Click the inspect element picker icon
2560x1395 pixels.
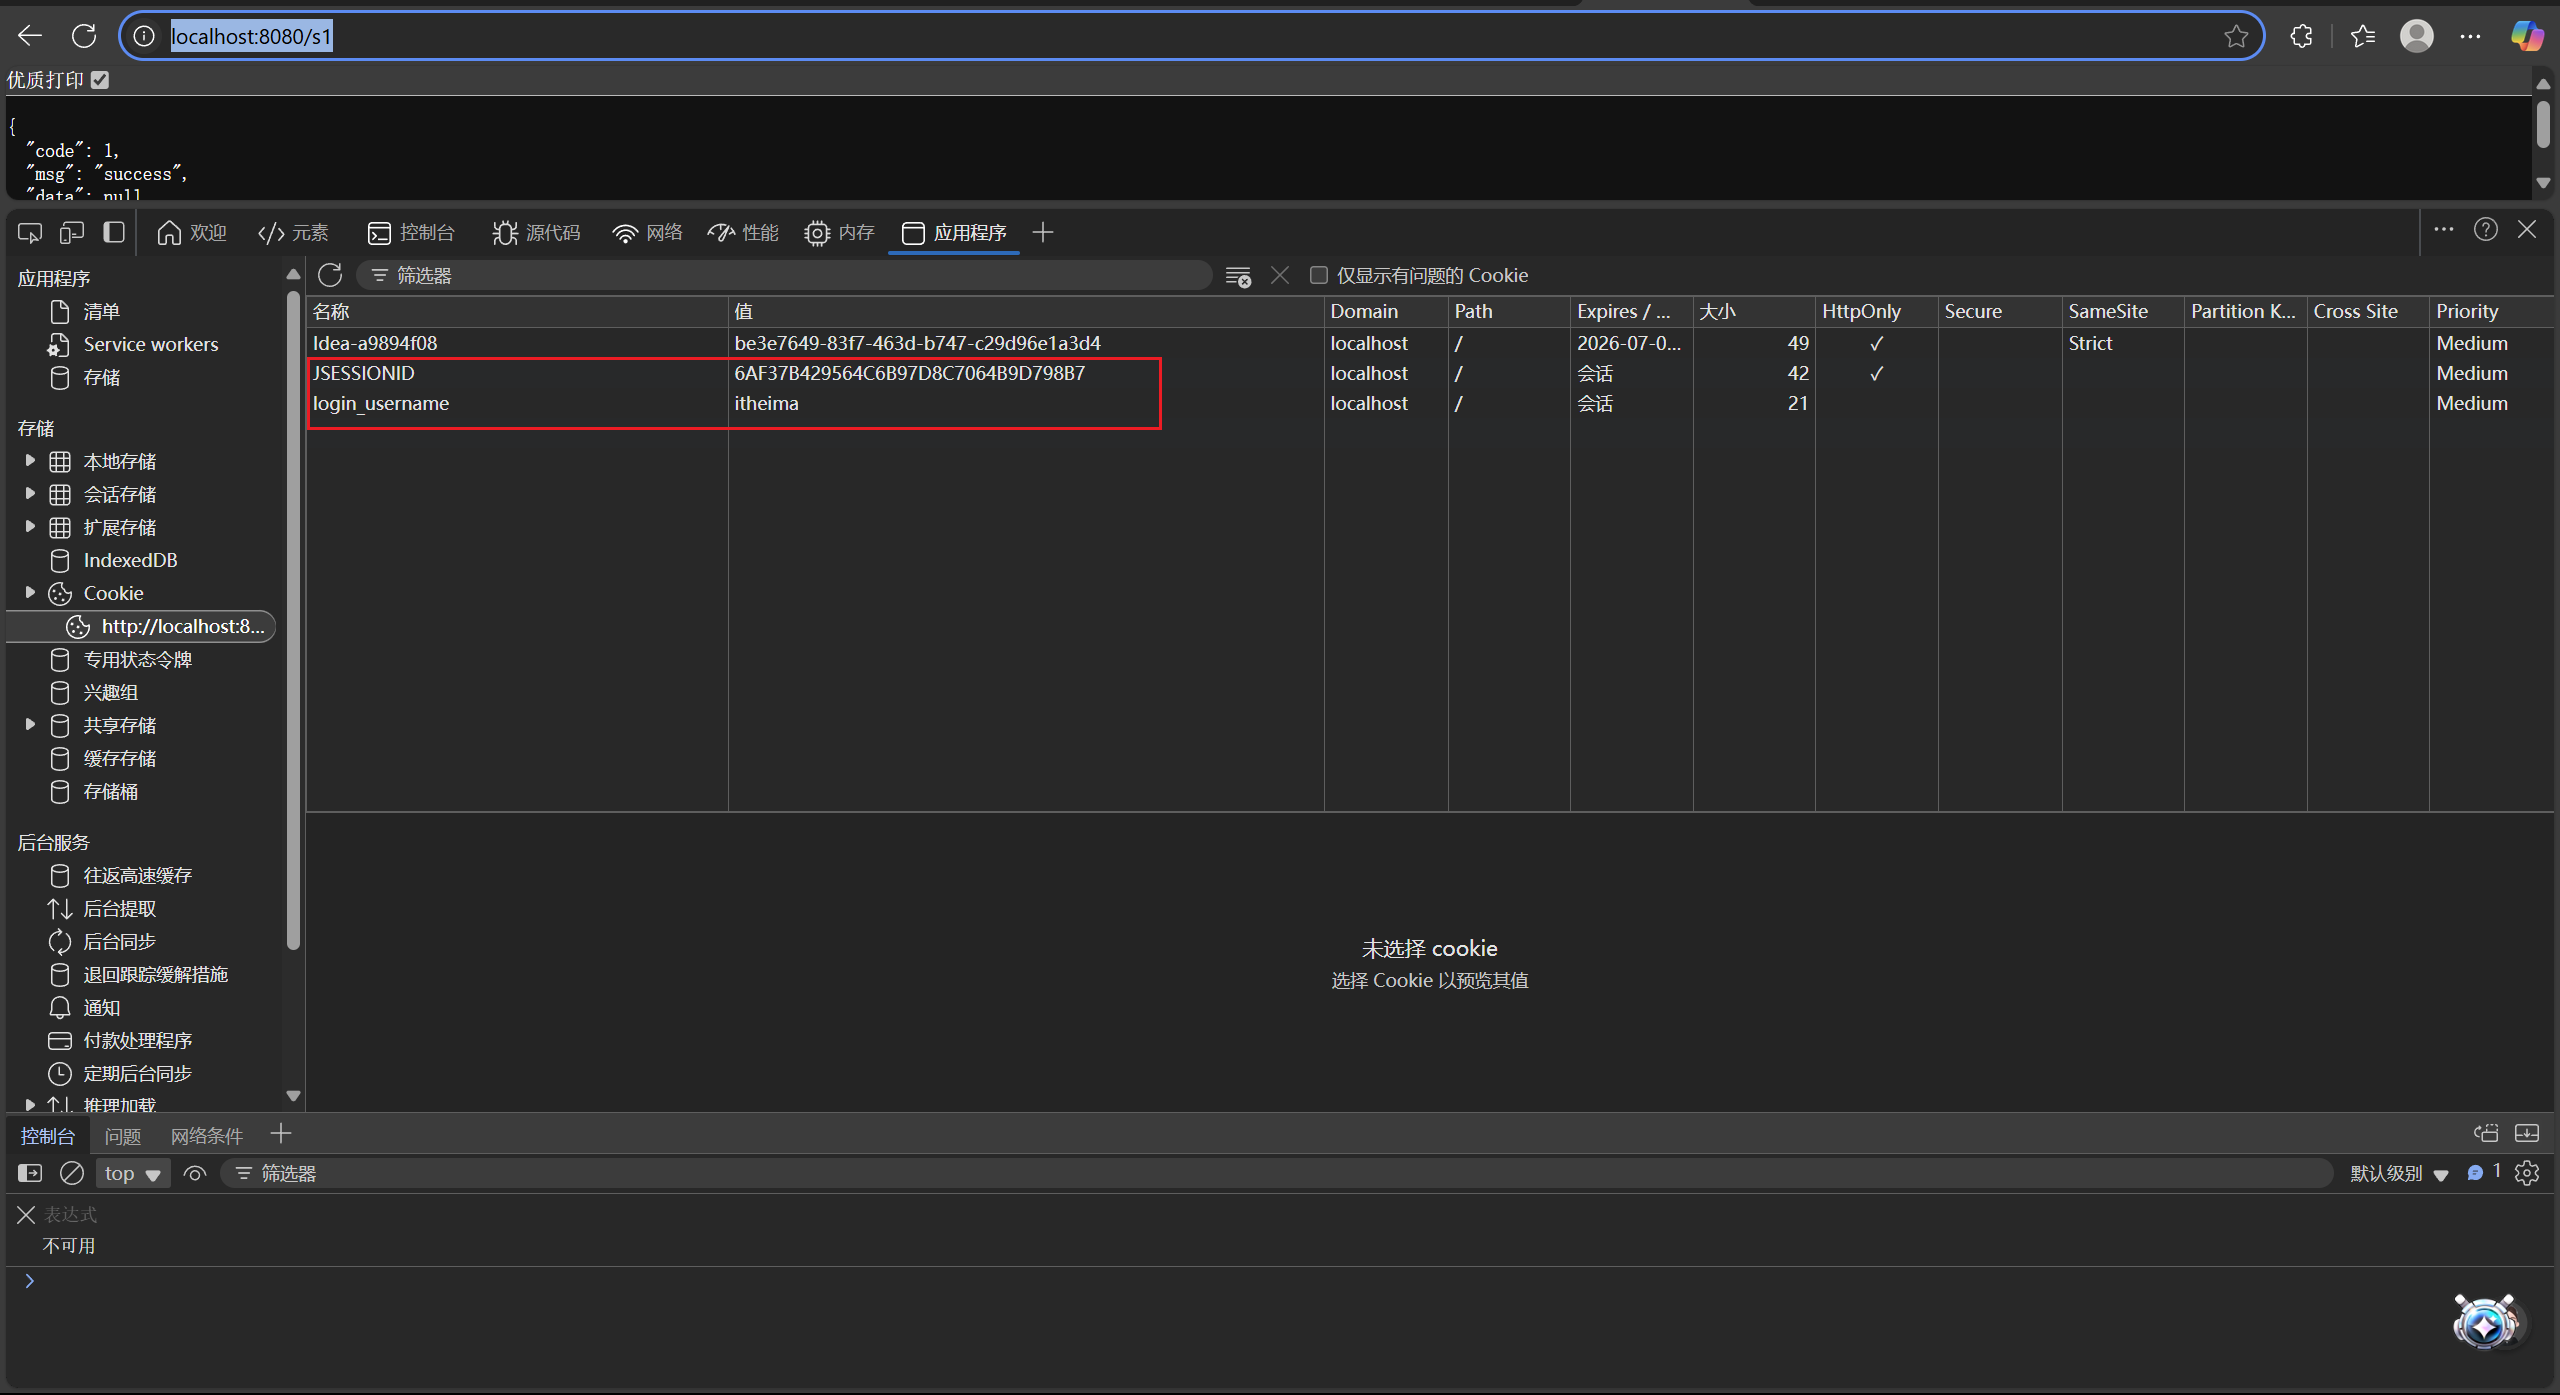30,233
